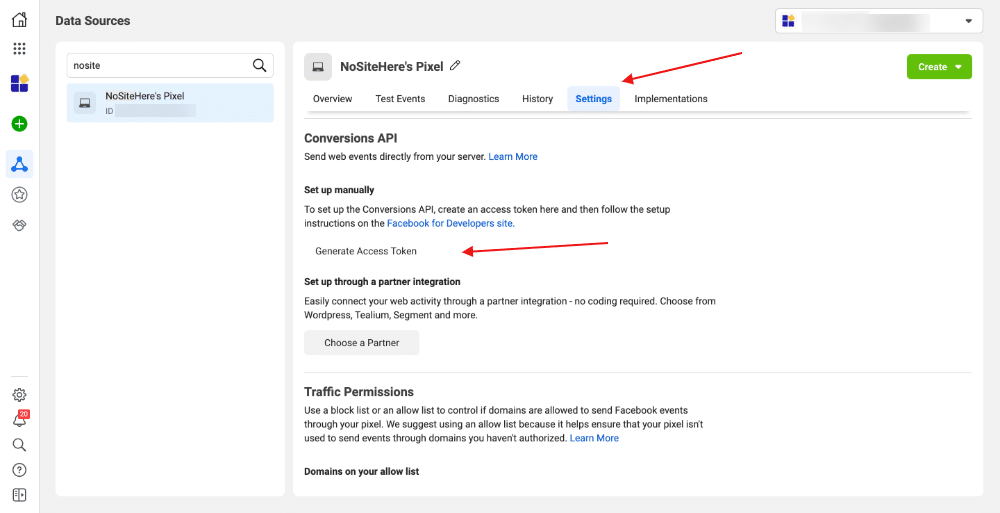Select NoSiteHere's Pixel in data source list

[x=170, y=103]
